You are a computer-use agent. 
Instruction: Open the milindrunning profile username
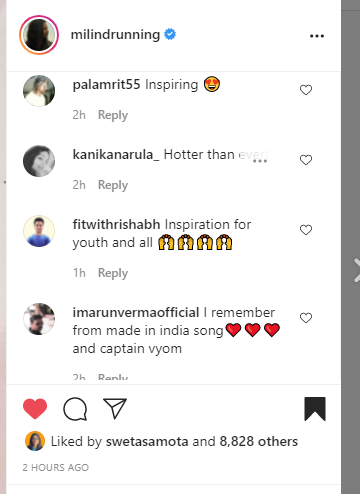pos(115,34)
